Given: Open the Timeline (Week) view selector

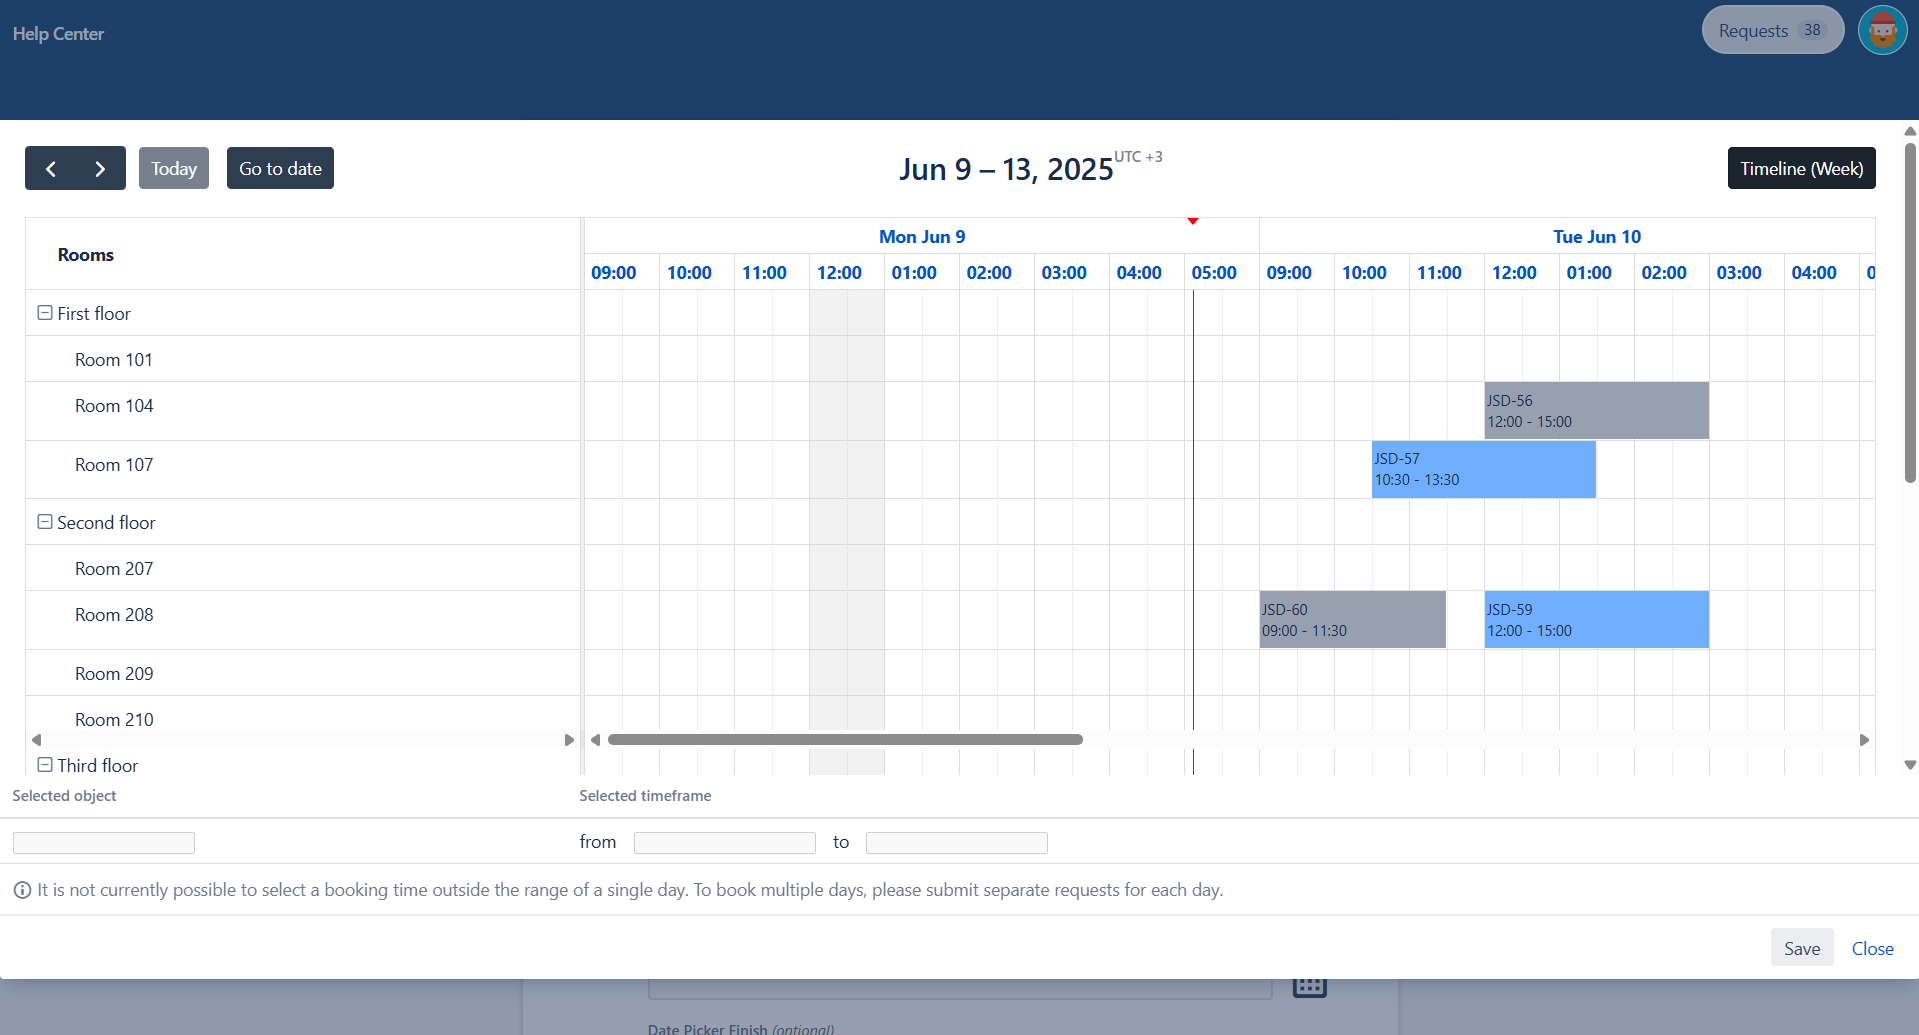Looking at the screenshot, I should (1801, 169).
